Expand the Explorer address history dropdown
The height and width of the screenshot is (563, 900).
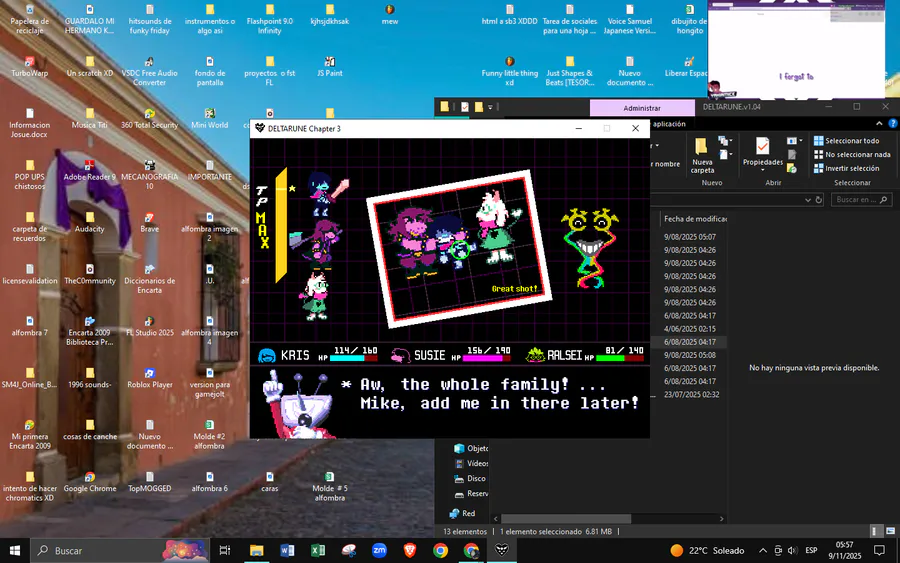[x=808, y=200]
